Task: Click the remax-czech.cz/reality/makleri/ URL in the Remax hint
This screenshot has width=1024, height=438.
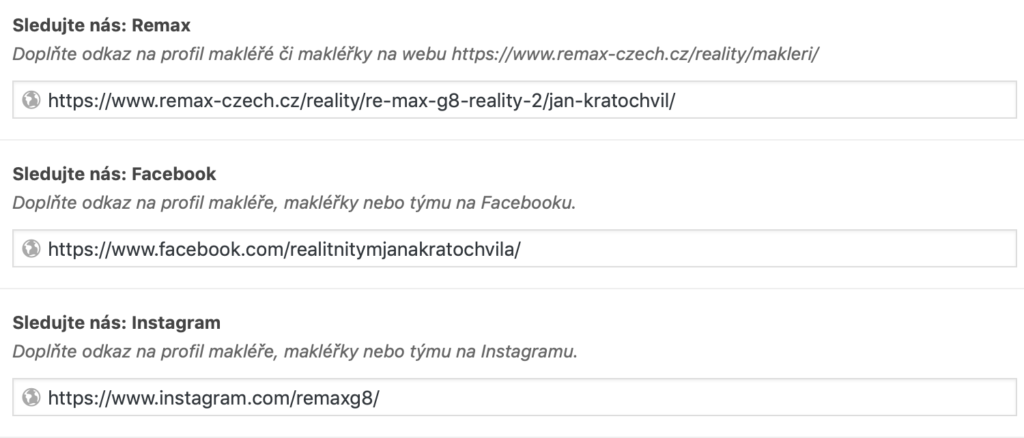Action: pyautogui.click(x=635, y=52)
